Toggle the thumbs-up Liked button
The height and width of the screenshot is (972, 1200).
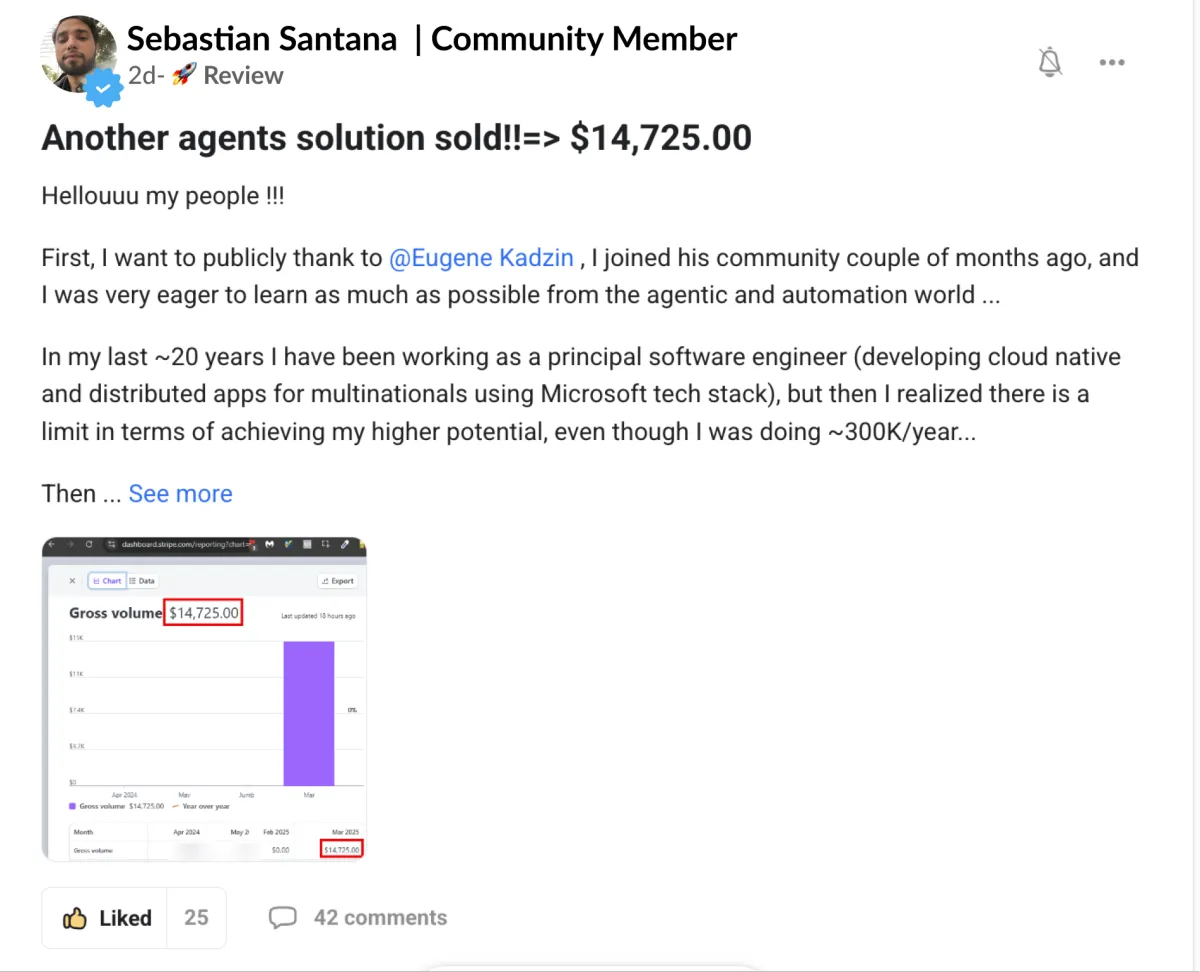point(107,918)
